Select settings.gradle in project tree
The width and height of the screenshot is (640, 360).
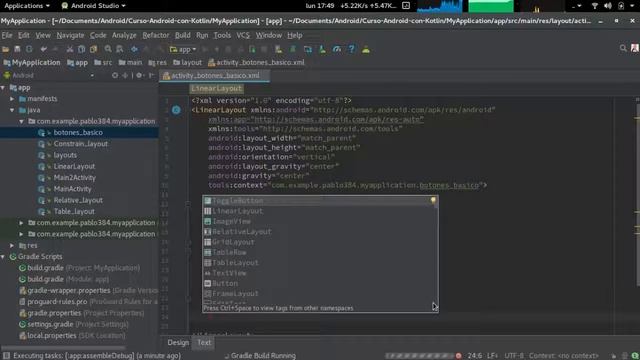coord(50,324)
